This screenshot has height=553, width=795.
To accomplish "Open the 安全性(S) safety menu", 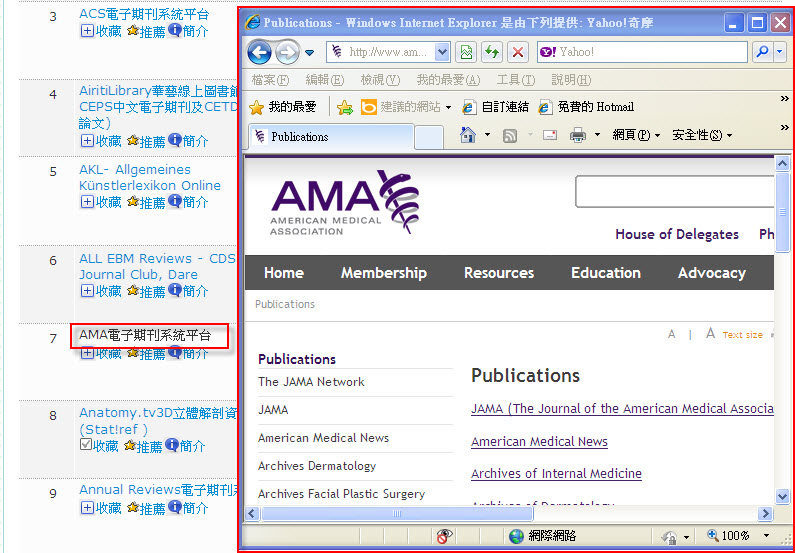I will (x=702, y=135).
